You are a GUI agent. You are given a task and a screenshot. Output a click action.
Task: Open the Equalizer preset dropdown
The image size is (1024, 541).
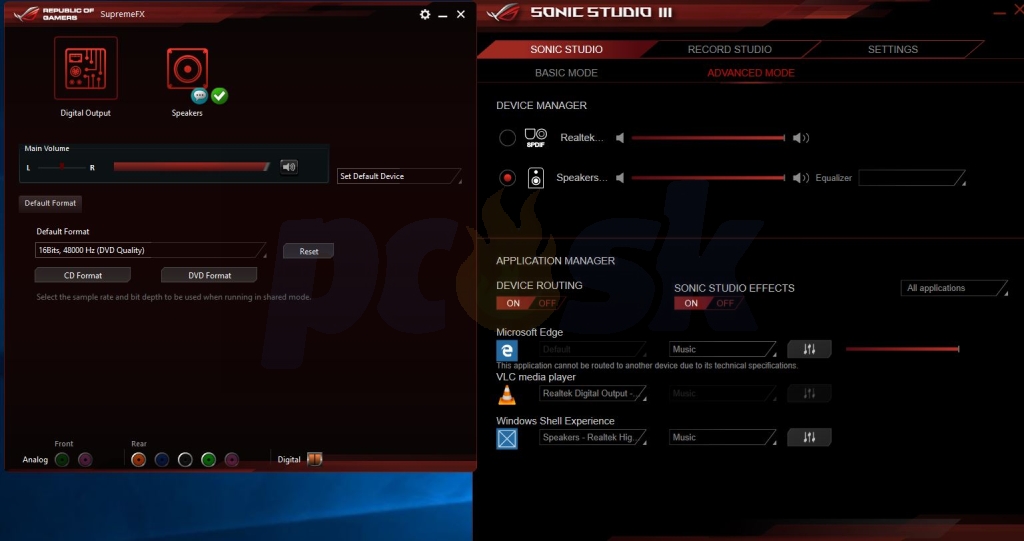coord(912,178)
